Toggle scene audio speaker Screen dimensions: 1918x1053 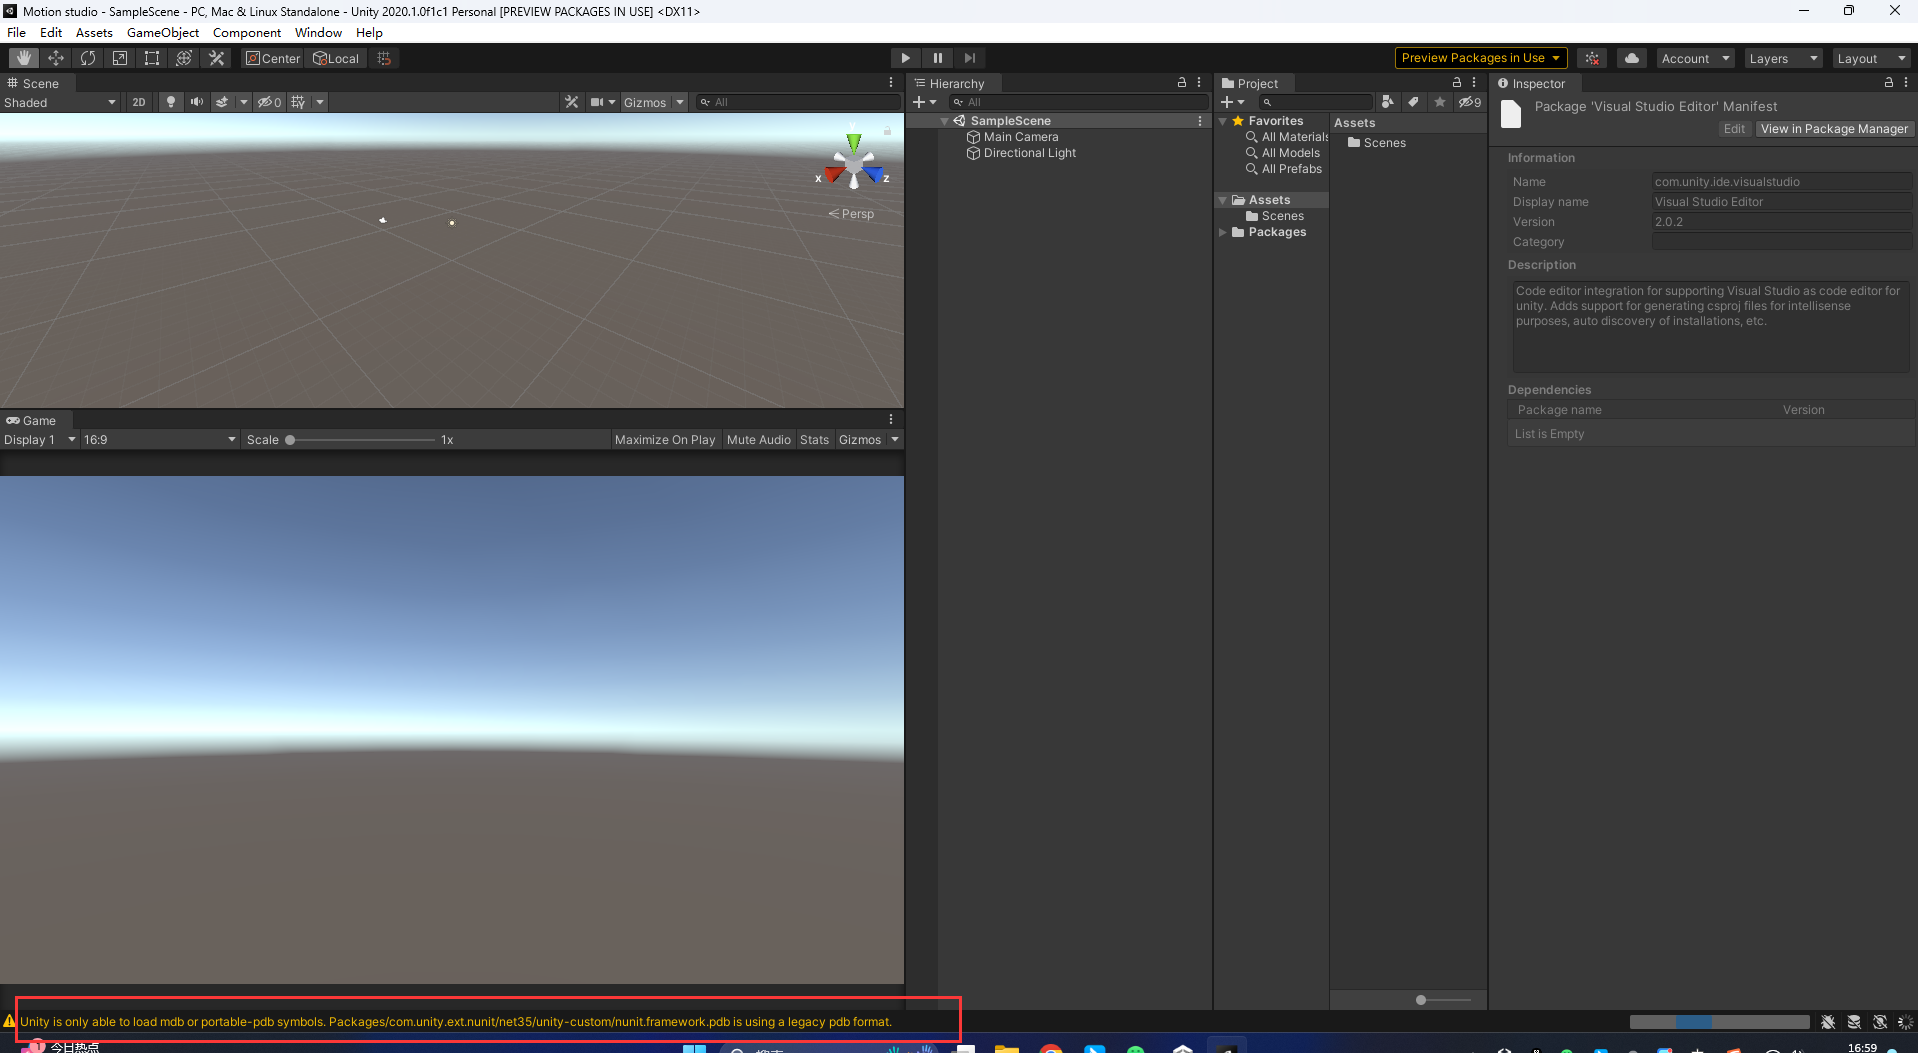pos(197,102)
